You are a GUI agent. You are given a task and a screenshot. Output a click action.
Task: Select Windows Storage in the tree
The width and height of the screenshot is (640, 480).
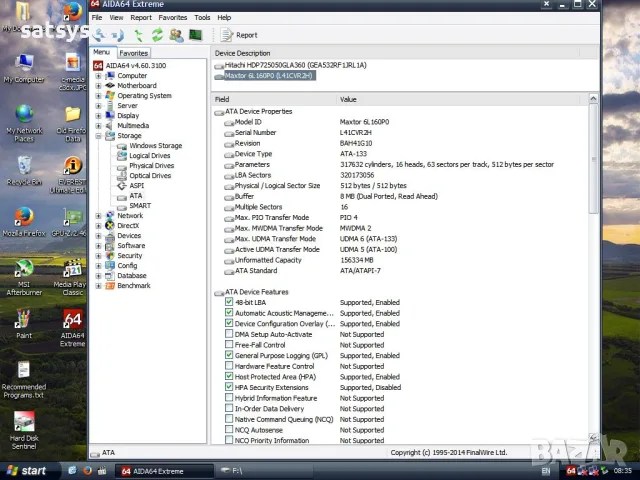[156, 146]
